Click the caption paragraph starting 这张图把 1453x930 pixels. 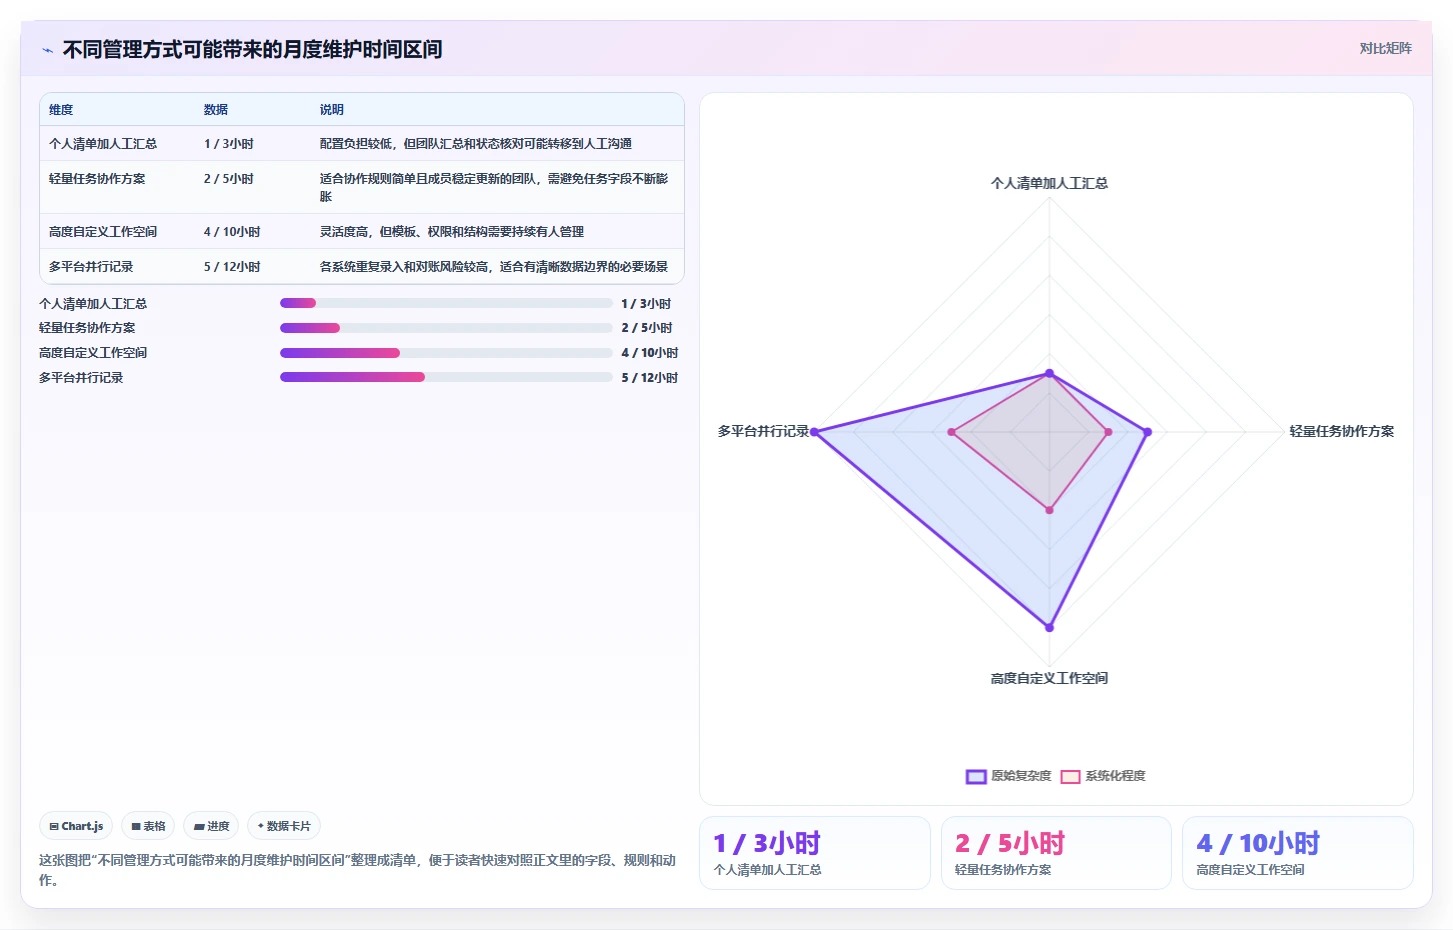click(x=358, y=870)
